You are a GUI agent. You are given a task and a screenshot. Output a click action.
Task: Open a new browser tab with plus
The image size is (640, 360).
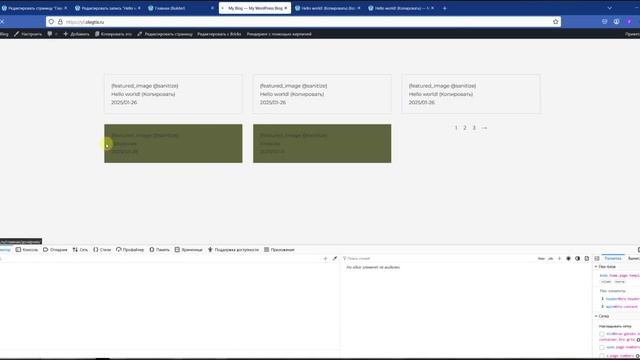(x=444, y=8)
